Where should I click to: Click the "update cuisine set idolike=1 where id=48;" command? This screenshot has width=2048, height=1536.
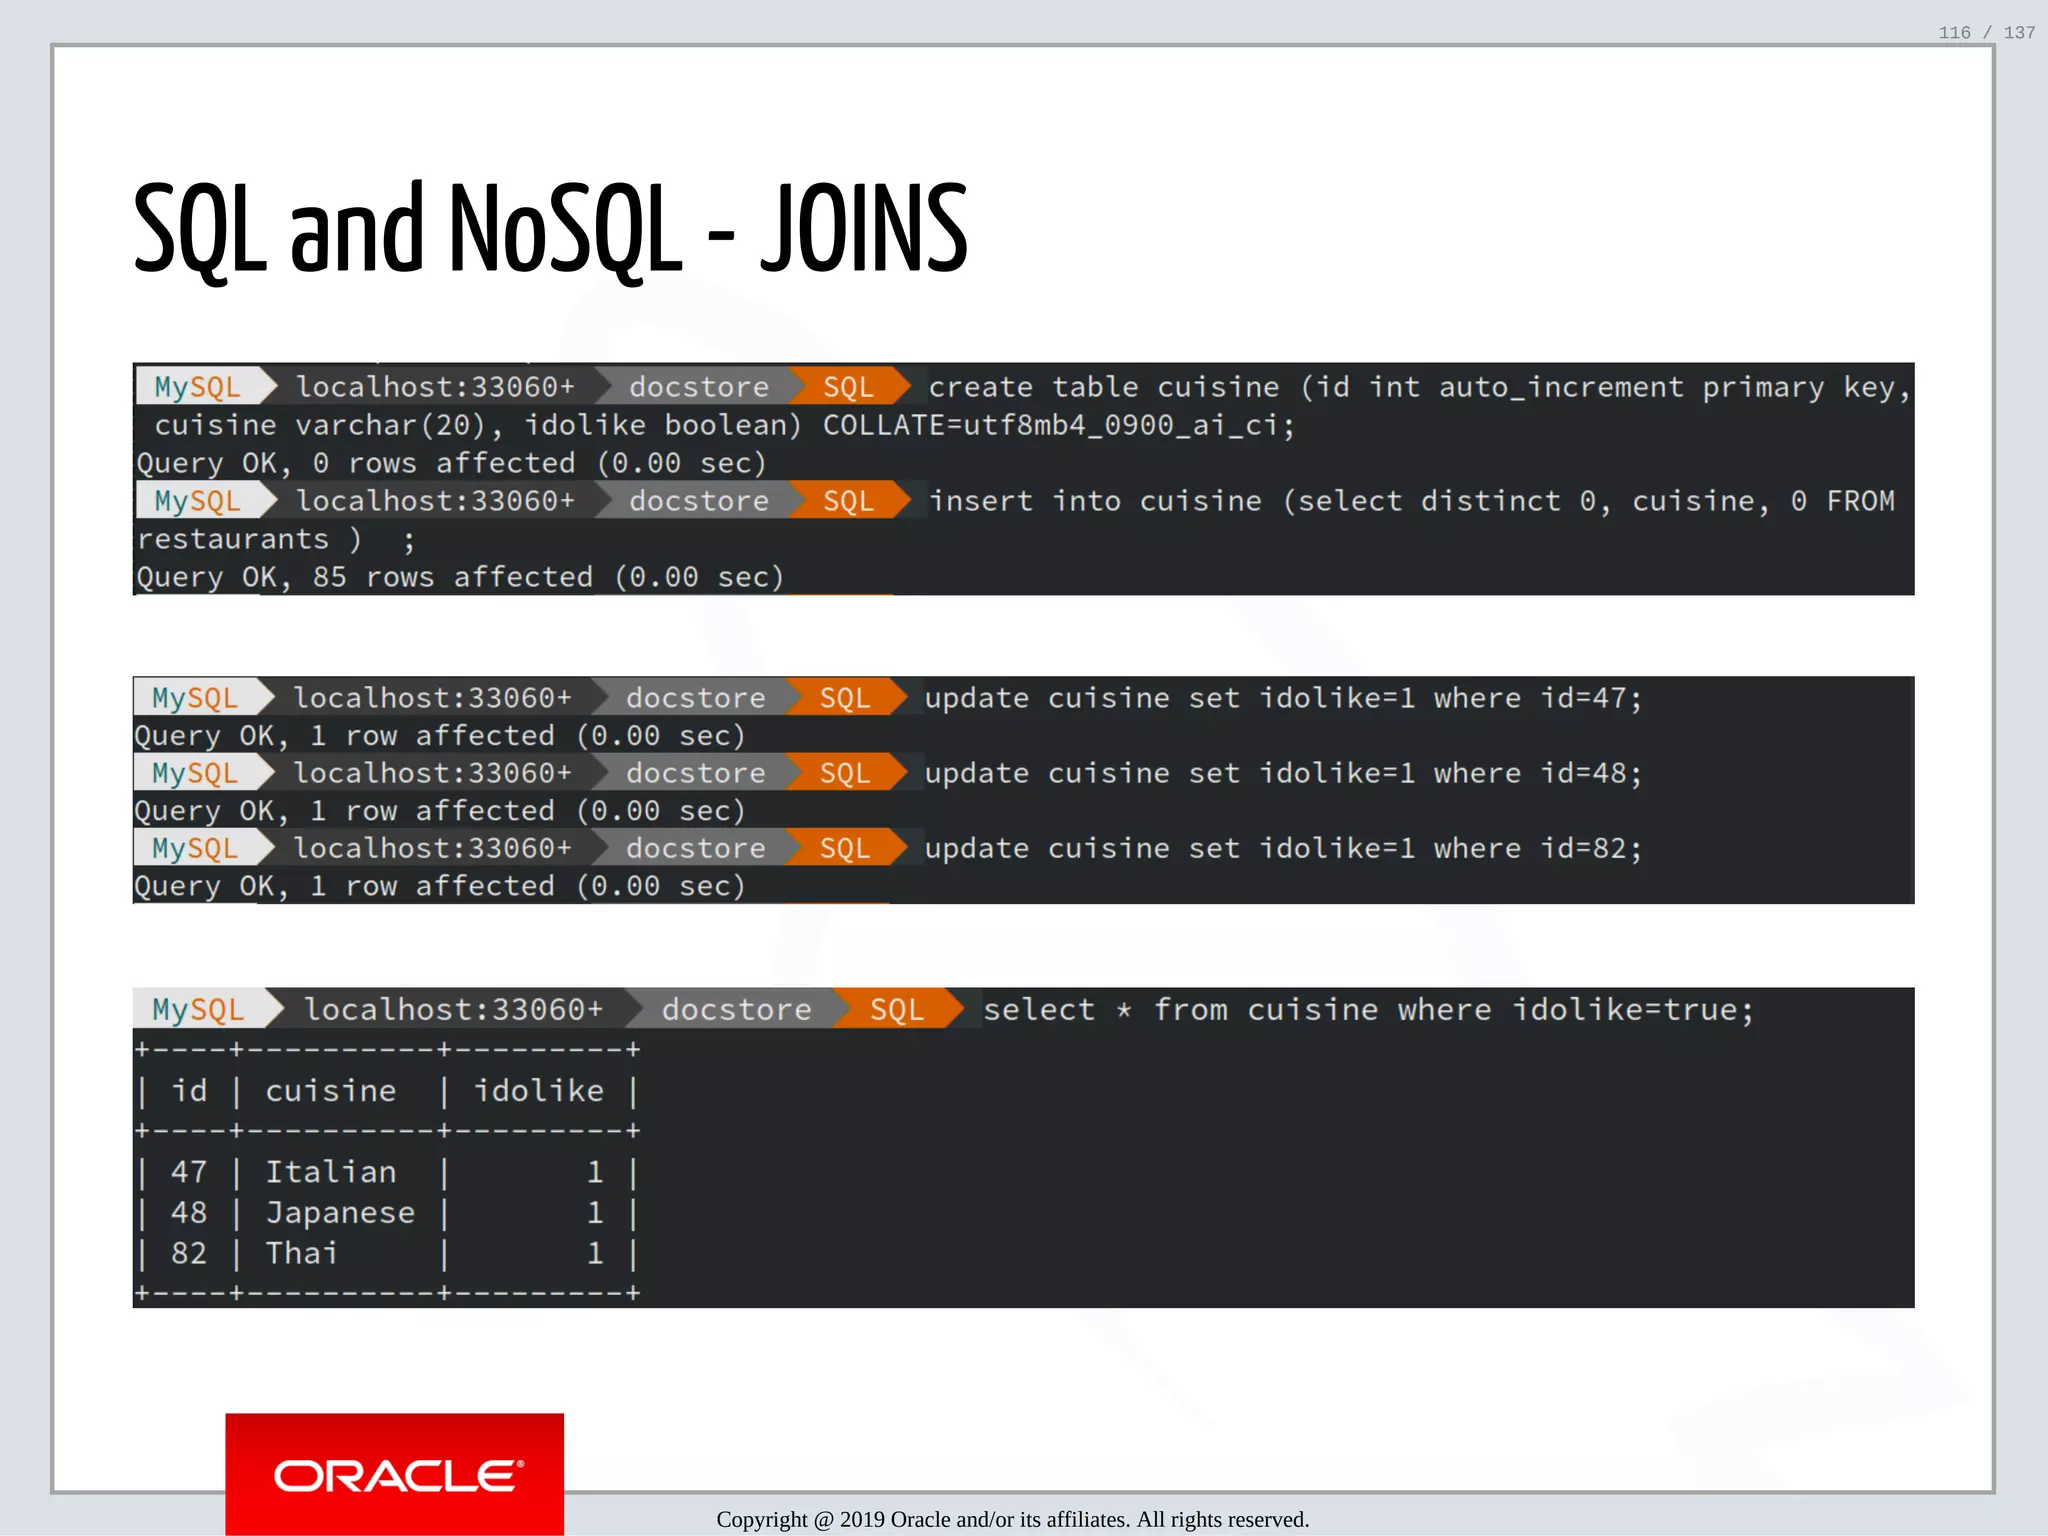tap(1283, 773)
